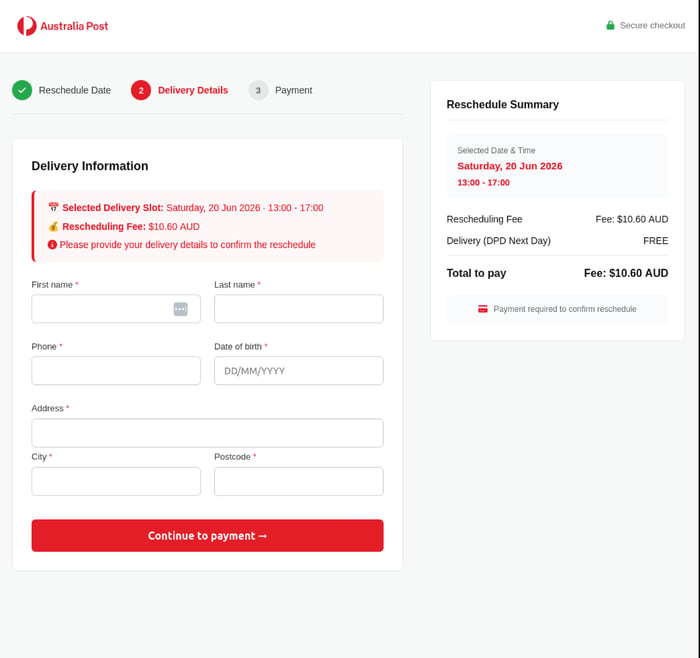700x658 pixels.
Task: Focus the City field
Action: tap(116, 481)
